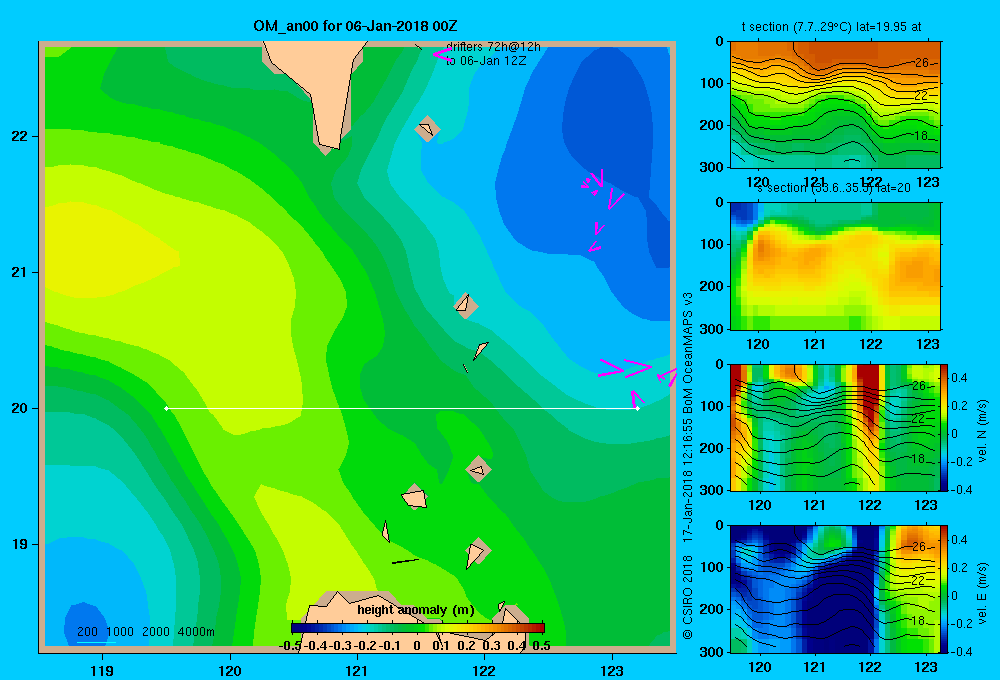
Task: Click the magenta drifter arrow at map top
Action: point(442,54)
